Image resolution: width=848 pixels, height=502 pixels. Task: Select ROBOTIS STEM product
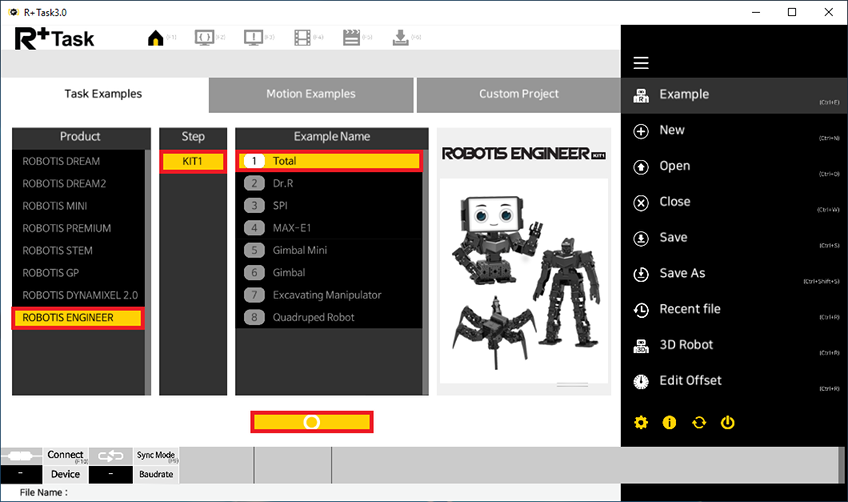pos(78,250)
